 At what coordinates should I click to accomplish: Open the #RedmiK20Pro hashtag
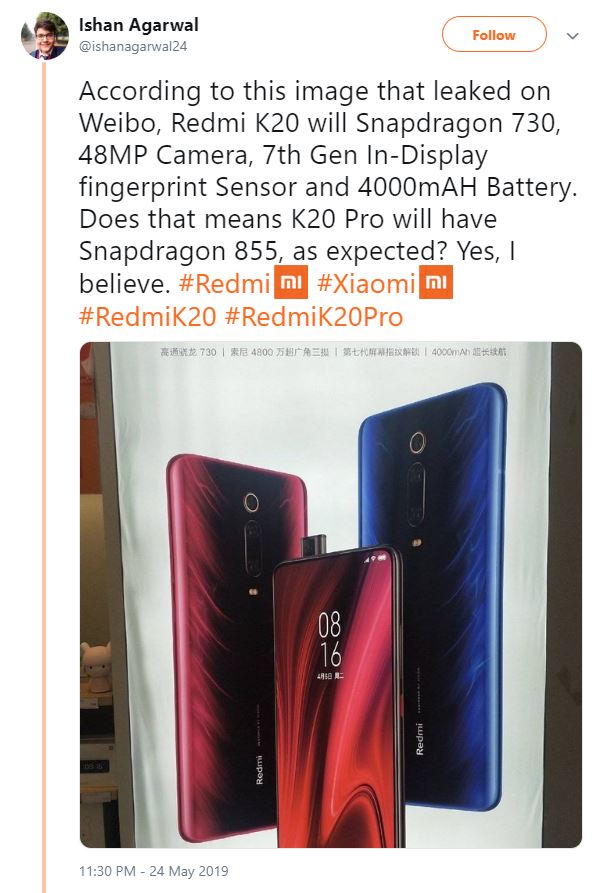pos(314,316)
